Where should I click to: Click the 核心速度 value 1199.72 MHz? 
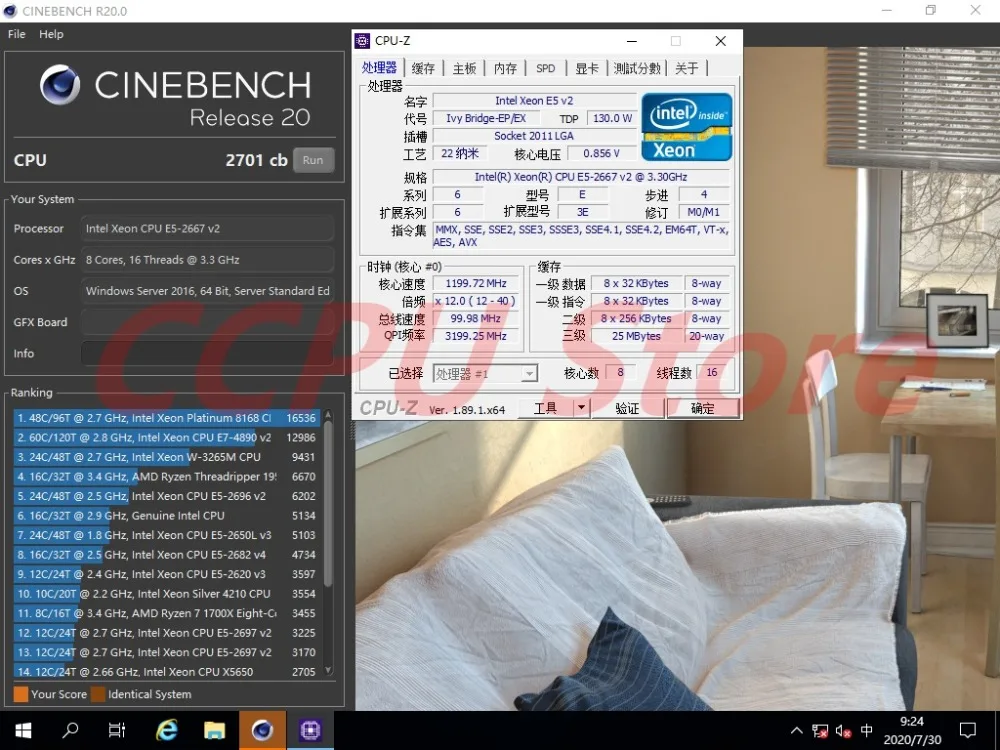(476, 283)
